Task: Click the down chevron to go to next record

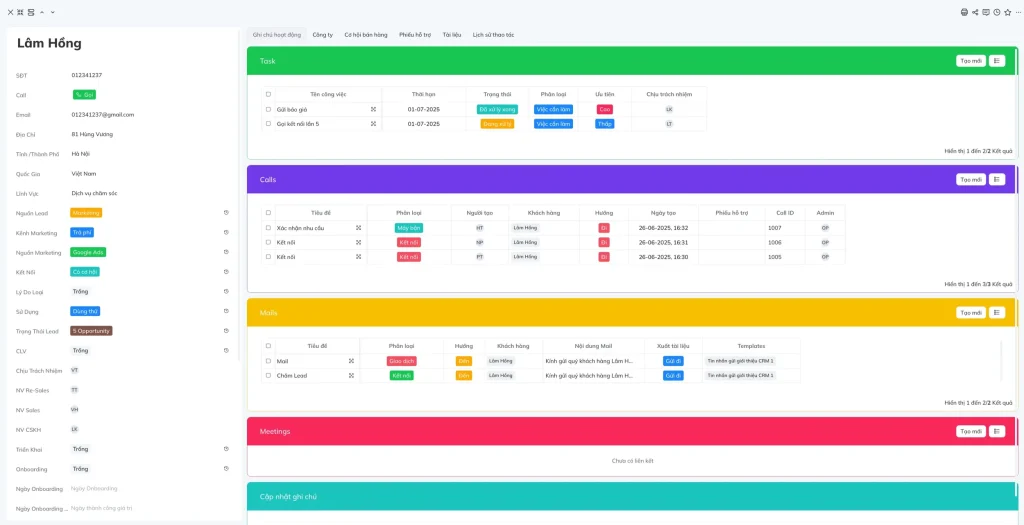Action: pyautogui.click(x=52, y=12)
